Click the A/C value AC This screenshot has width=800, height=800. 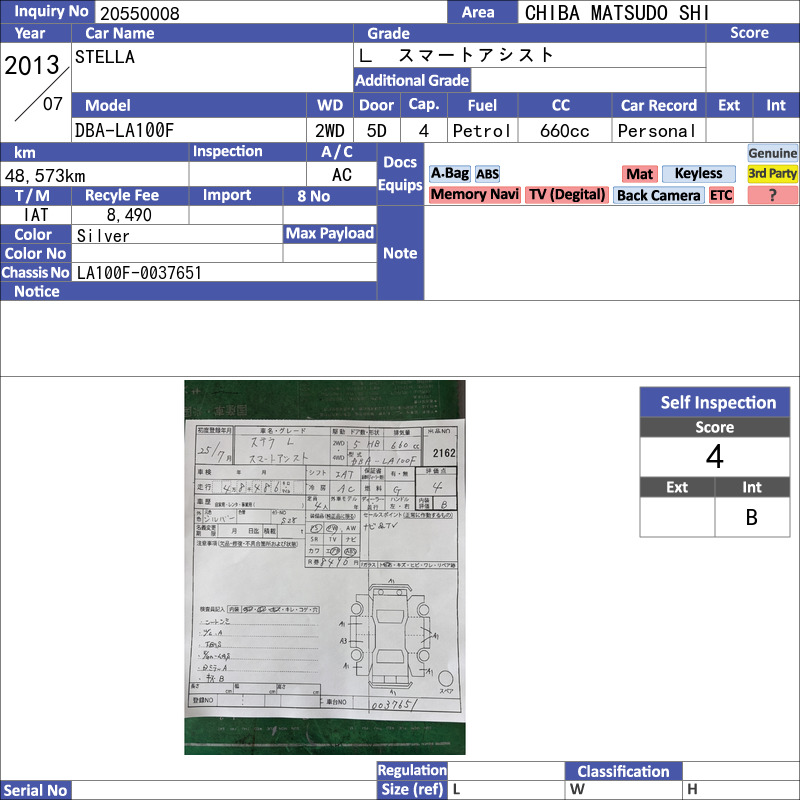point(342,175)
